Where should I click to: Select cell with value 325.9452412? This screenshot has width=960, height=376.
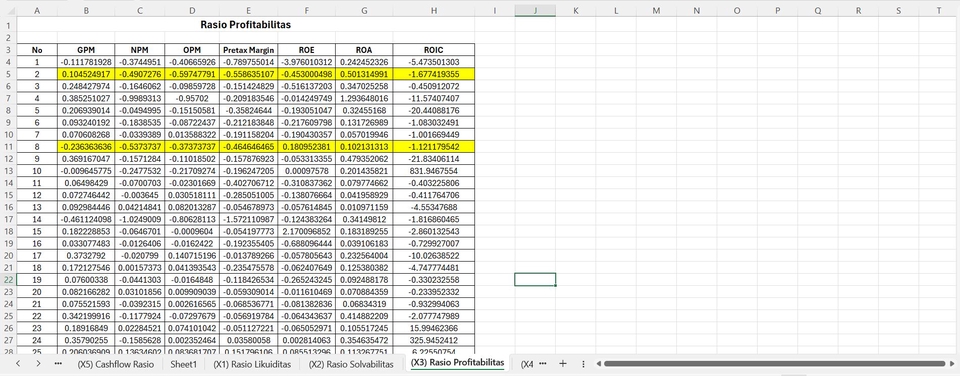pyautogui.click(x=433, y=340)
